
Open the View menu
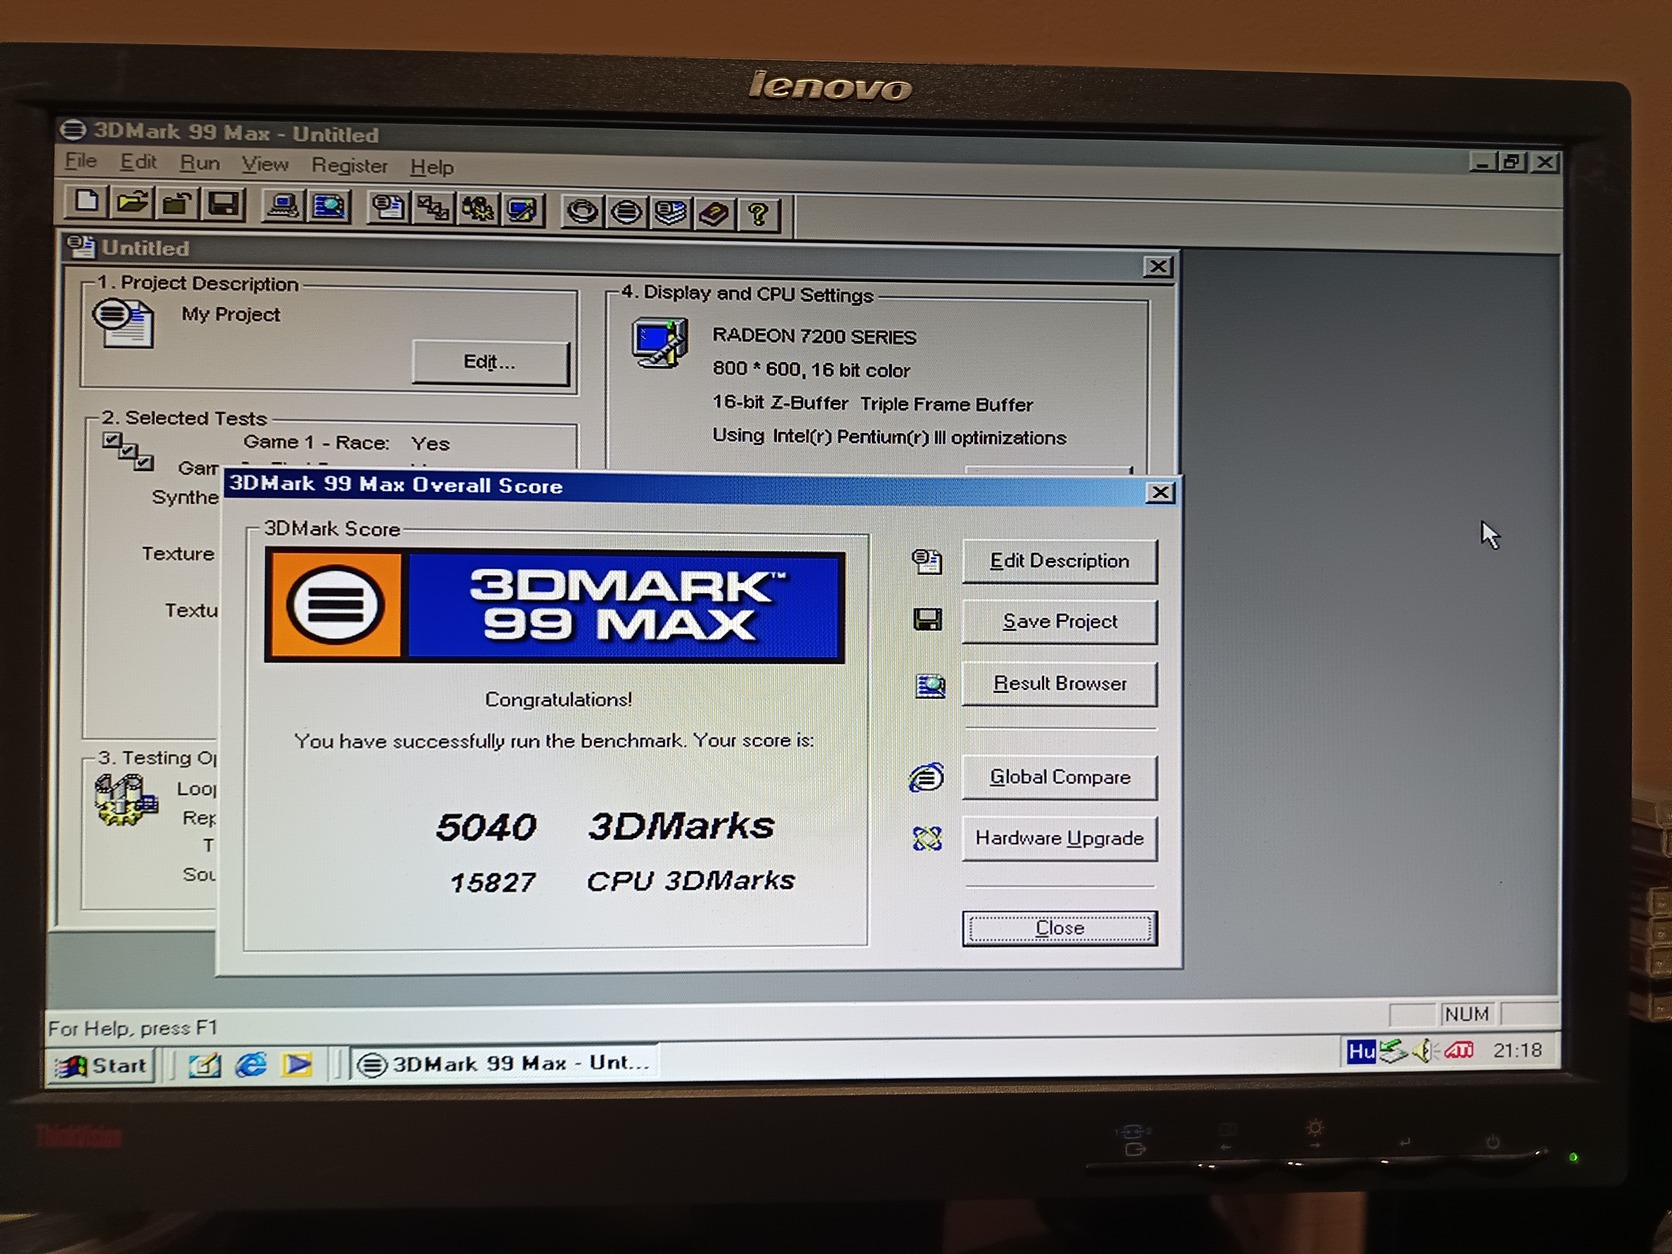(265, 164)
